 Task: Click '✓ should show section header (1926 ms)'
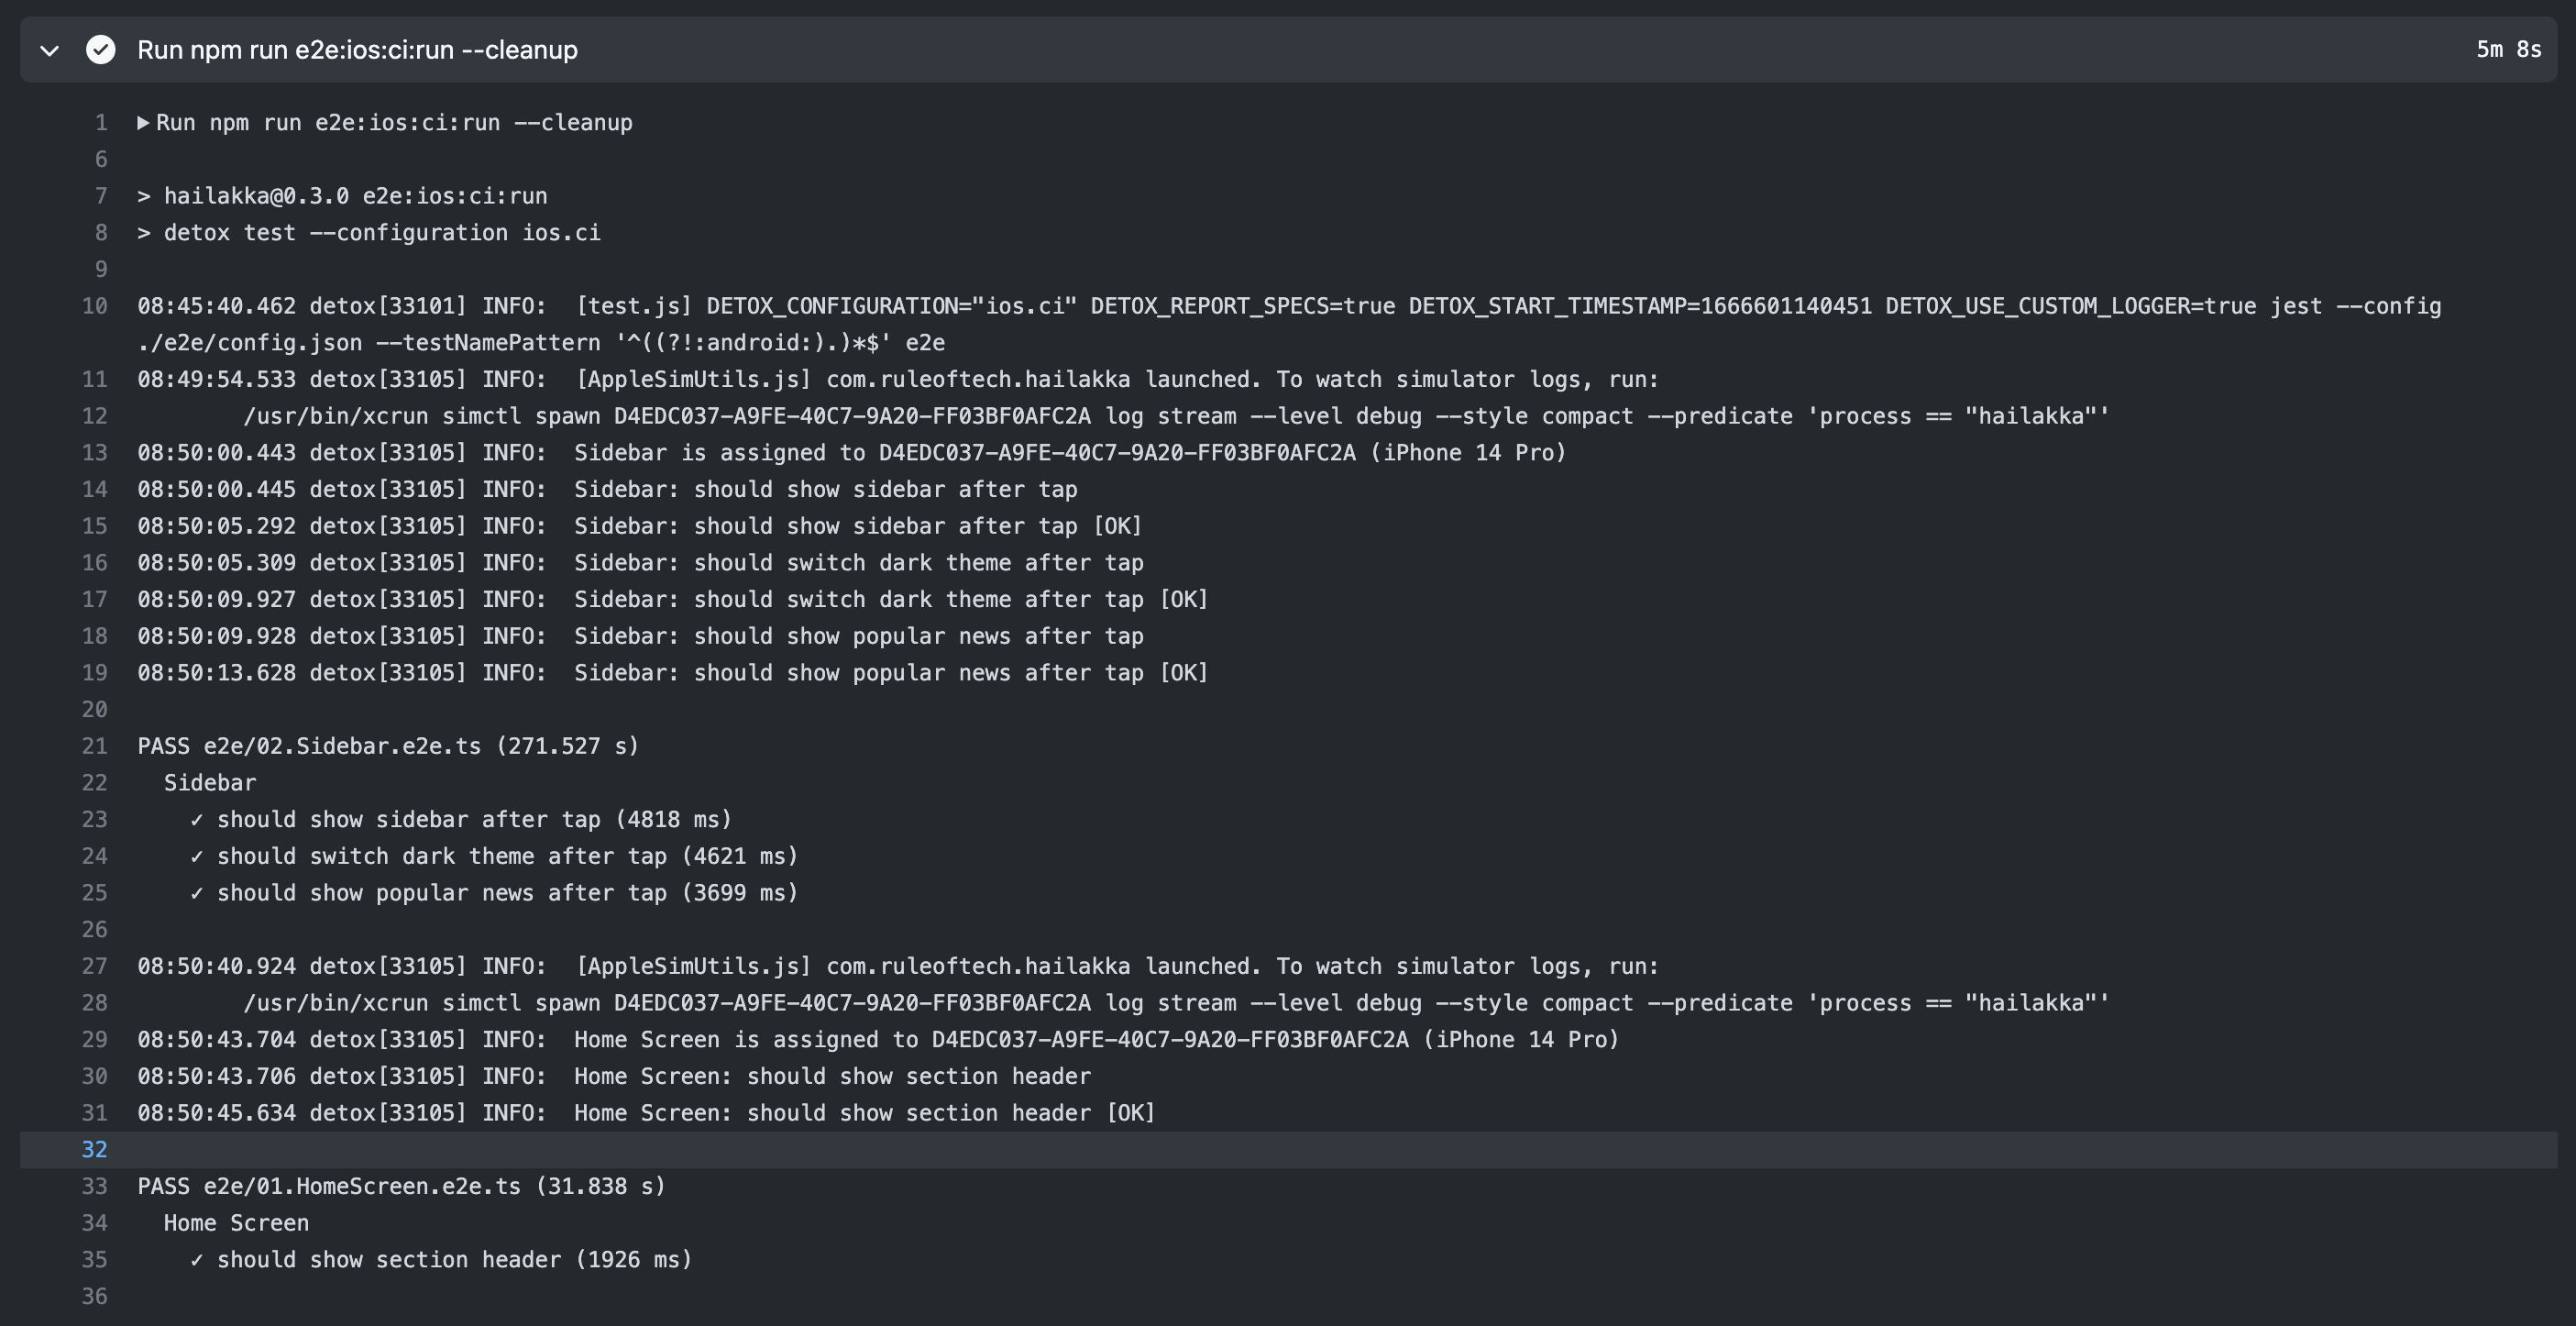point(441,1260)
